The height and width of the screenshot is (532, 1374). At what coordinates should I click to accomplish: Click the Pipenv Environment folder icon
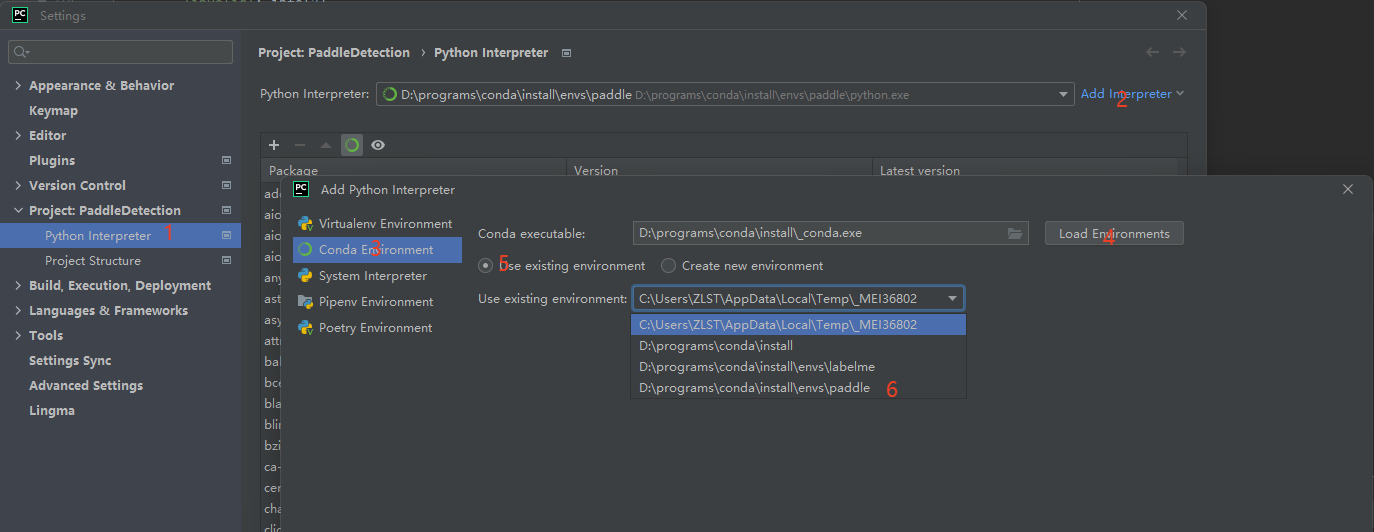click(x=306, y=302)
